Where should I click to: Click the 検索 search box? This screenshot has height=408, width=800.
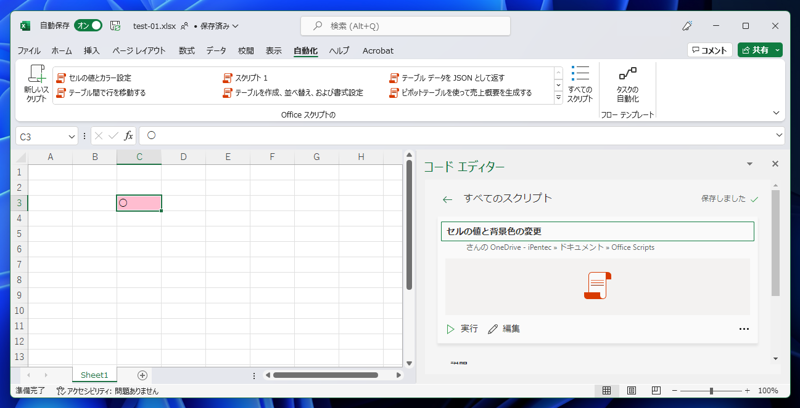click(x=405, y=26)
